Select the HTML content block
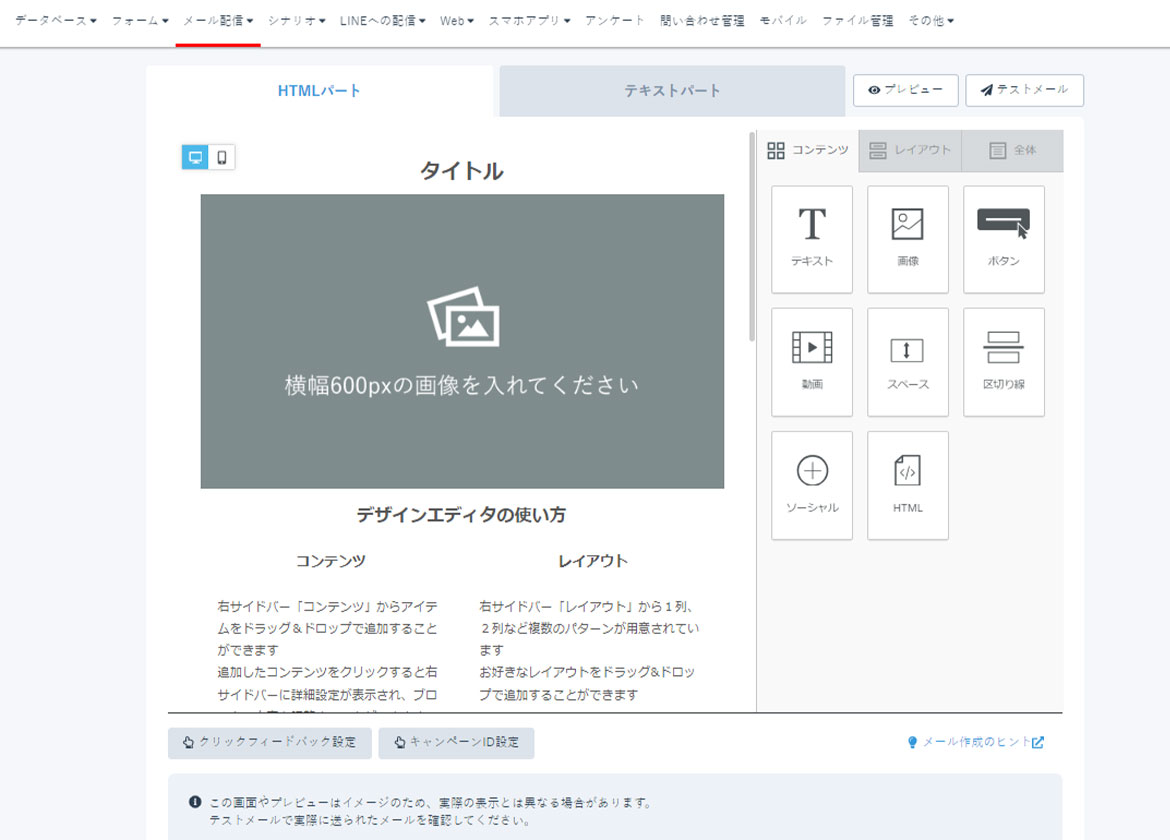Screen dimensions: 1170x840 pos(907,486)
